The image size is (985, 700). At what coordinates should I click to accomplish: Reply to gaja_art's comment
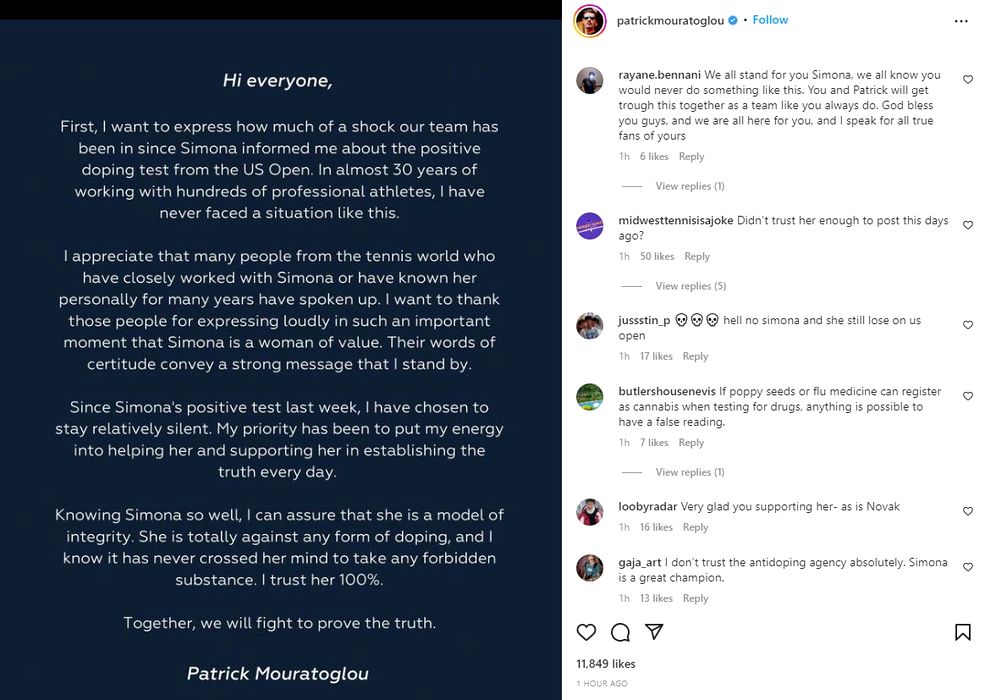point(695,598)
